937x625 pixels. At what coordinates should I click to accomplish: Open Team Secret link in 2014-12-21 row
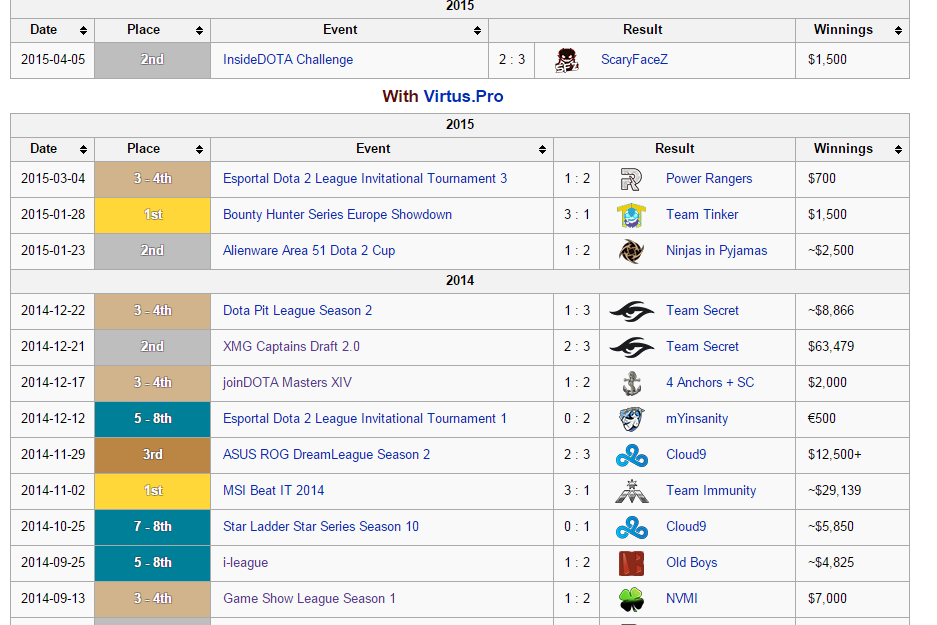tap(702, 347)
